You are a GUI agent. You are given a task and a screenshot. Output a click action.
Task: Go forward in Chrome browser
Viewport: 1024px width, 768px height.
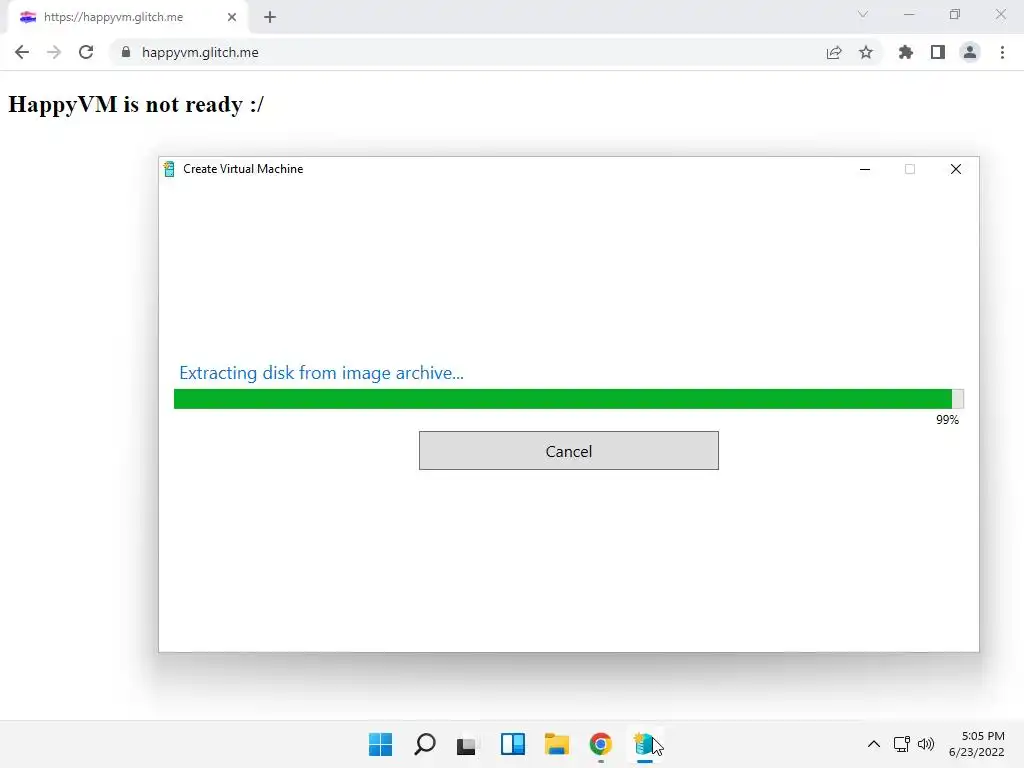coord(54,52)
